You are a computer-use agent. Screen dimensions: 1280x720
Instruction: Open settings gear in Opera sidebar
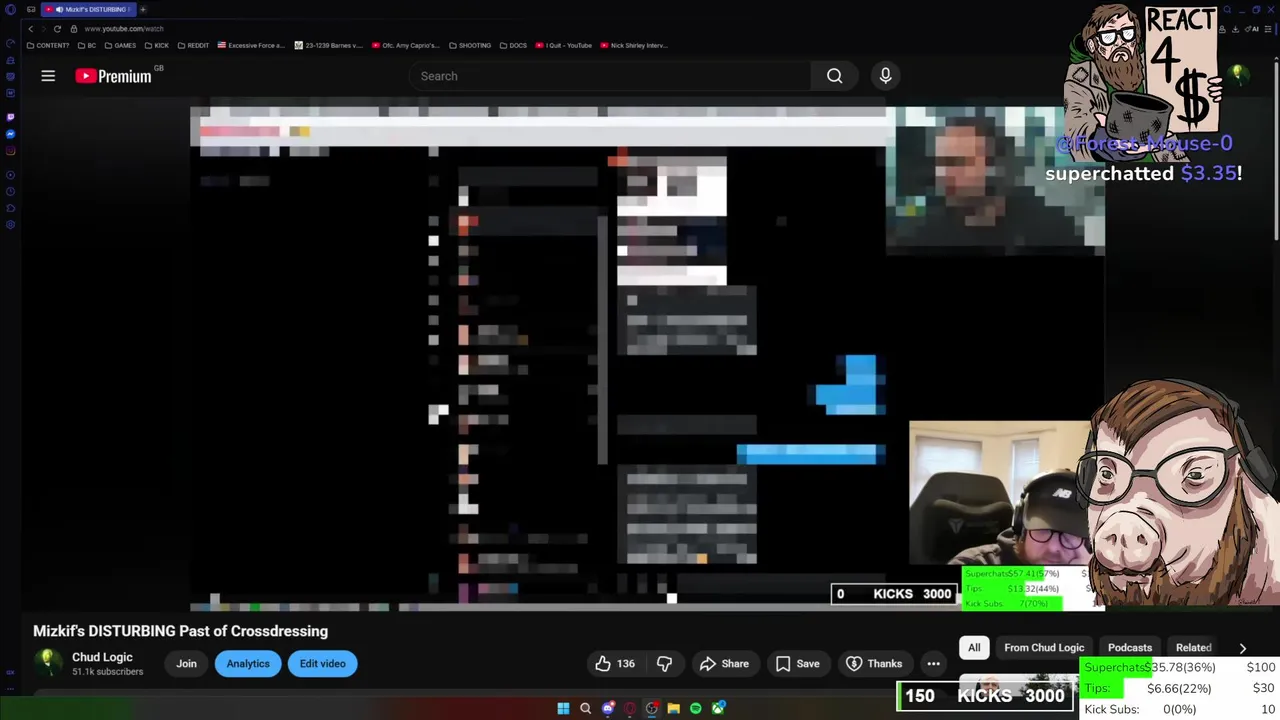click(x=10, y=225)
